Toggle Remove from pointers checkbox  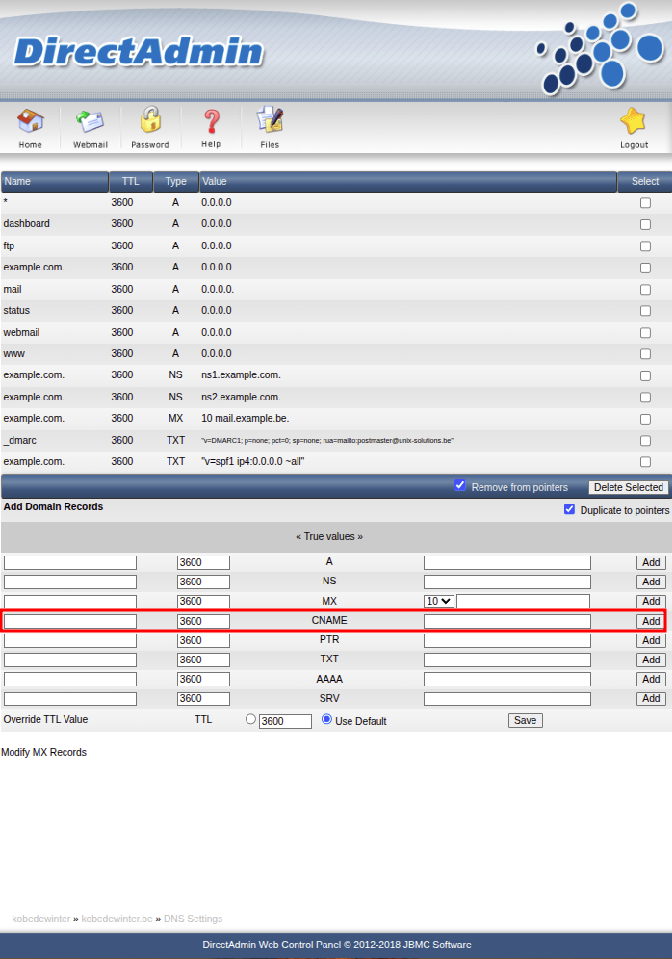(x=460, y=486)
